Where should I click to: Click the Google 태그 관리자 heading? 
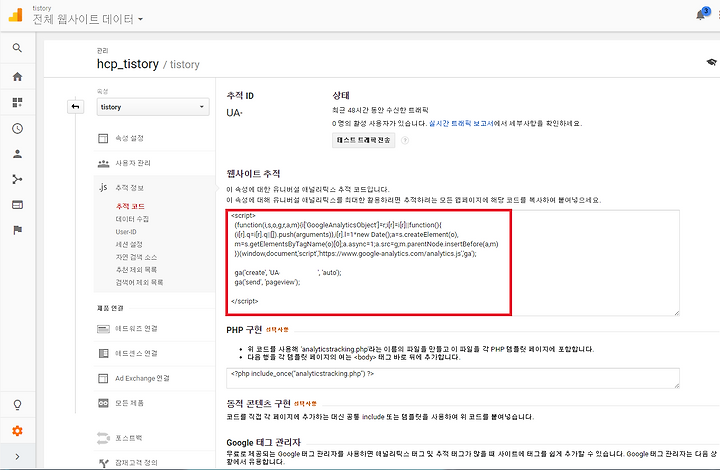tap(264, 442)
